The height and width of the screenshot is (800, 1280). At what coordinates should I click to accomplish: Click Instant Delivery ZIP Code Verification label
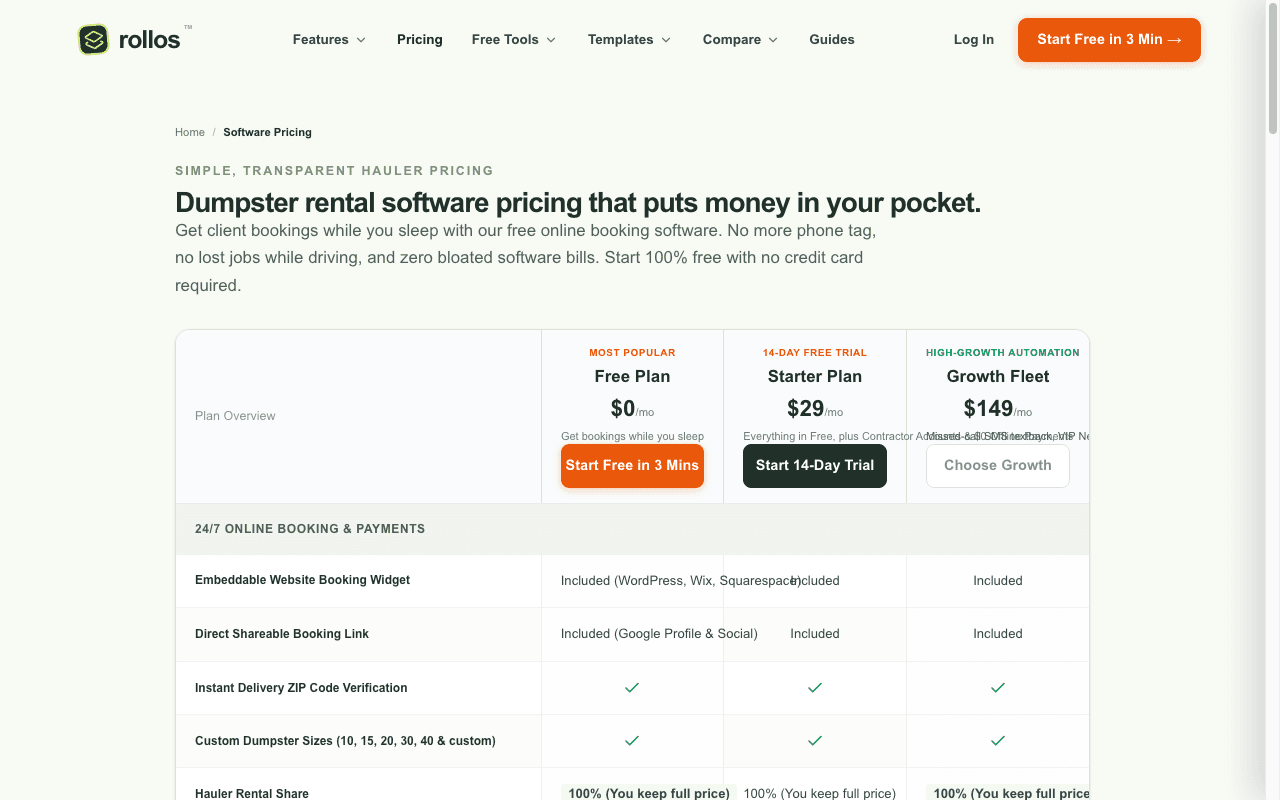pyautogui.click(x=301, y=688)
